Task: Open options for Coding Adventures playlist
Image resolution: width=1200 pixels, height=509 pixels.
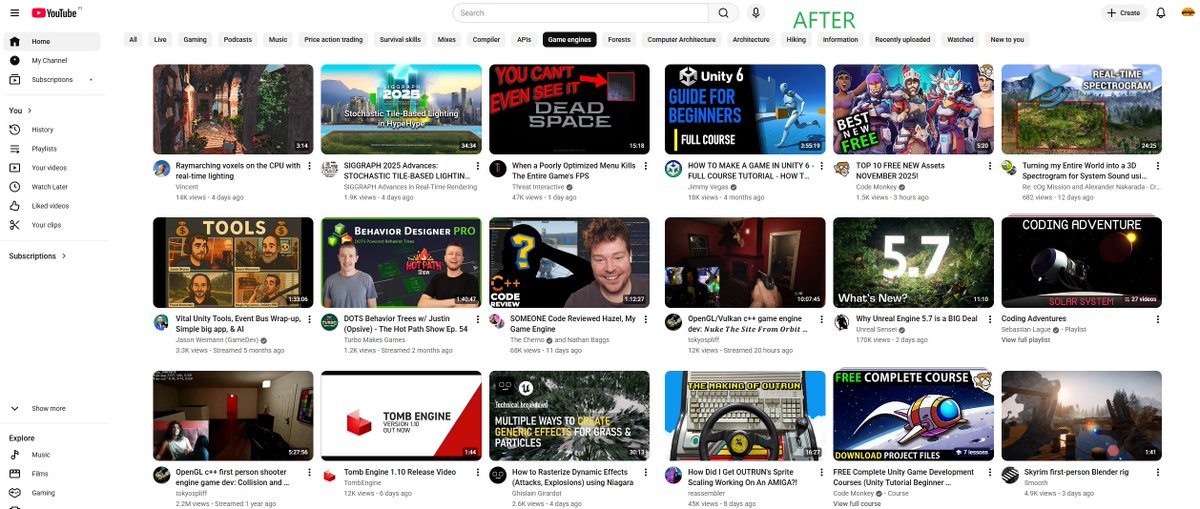Action: pos(1157,319)
